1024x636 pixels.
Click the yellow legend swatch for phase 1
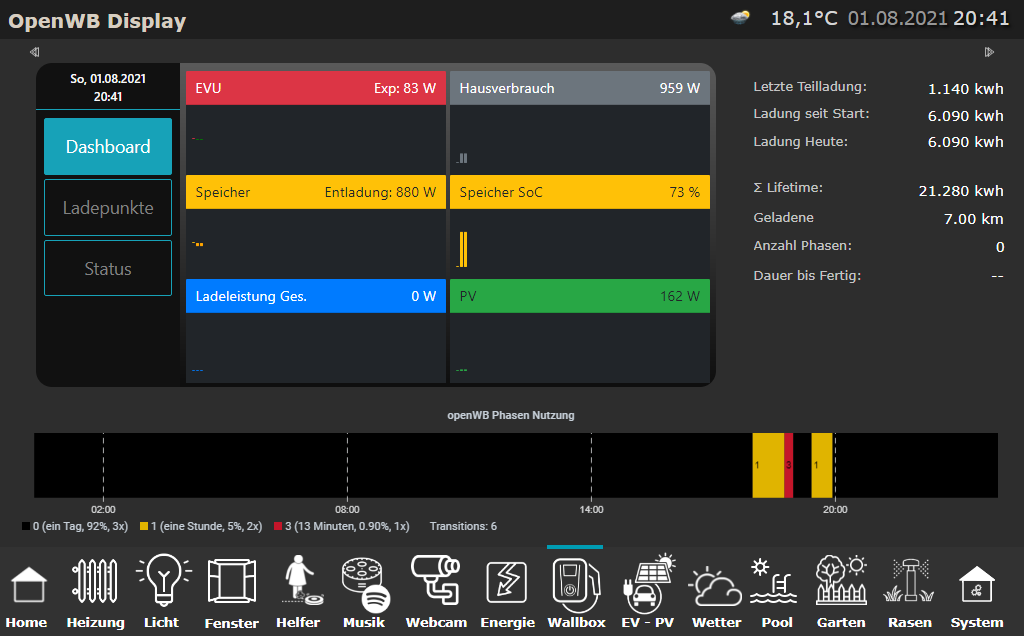click(144, 526)
